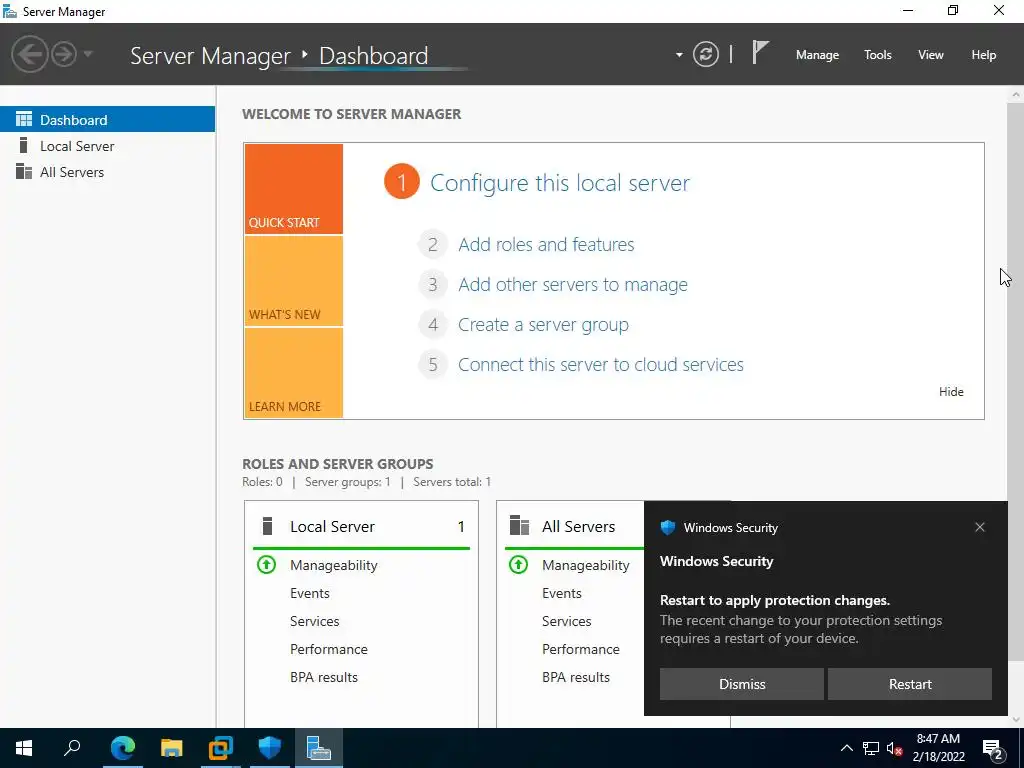Open the navigation history dropdown arrow
This screenshot has height=768, width=1024.
click(x=88, y=54)
